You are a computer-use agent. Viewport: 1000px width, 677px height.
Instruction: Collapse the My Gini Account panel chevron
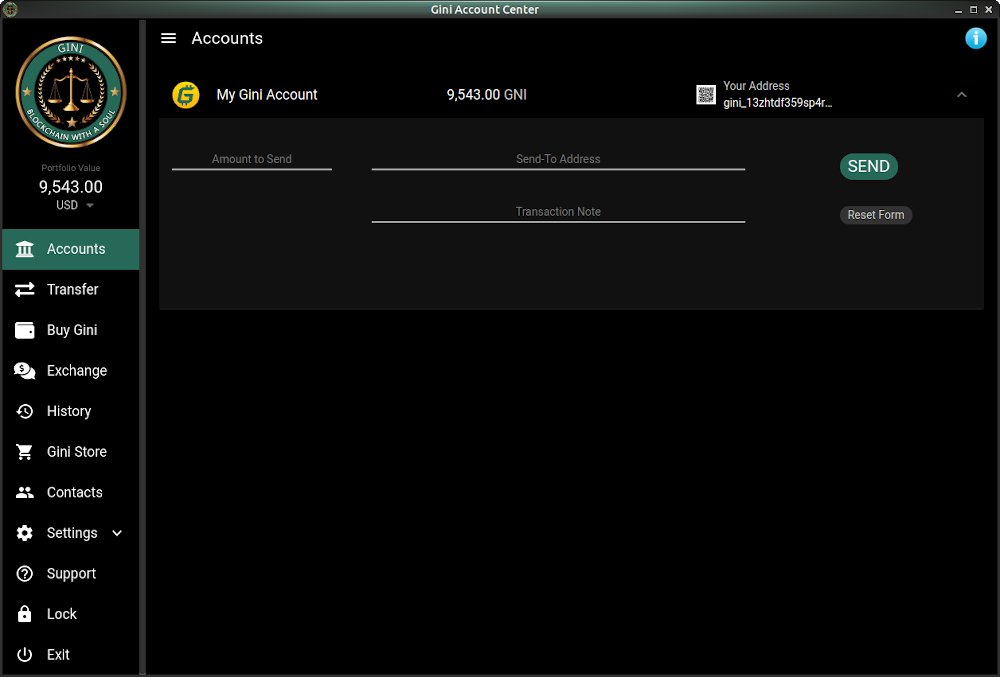pos(961,95)
